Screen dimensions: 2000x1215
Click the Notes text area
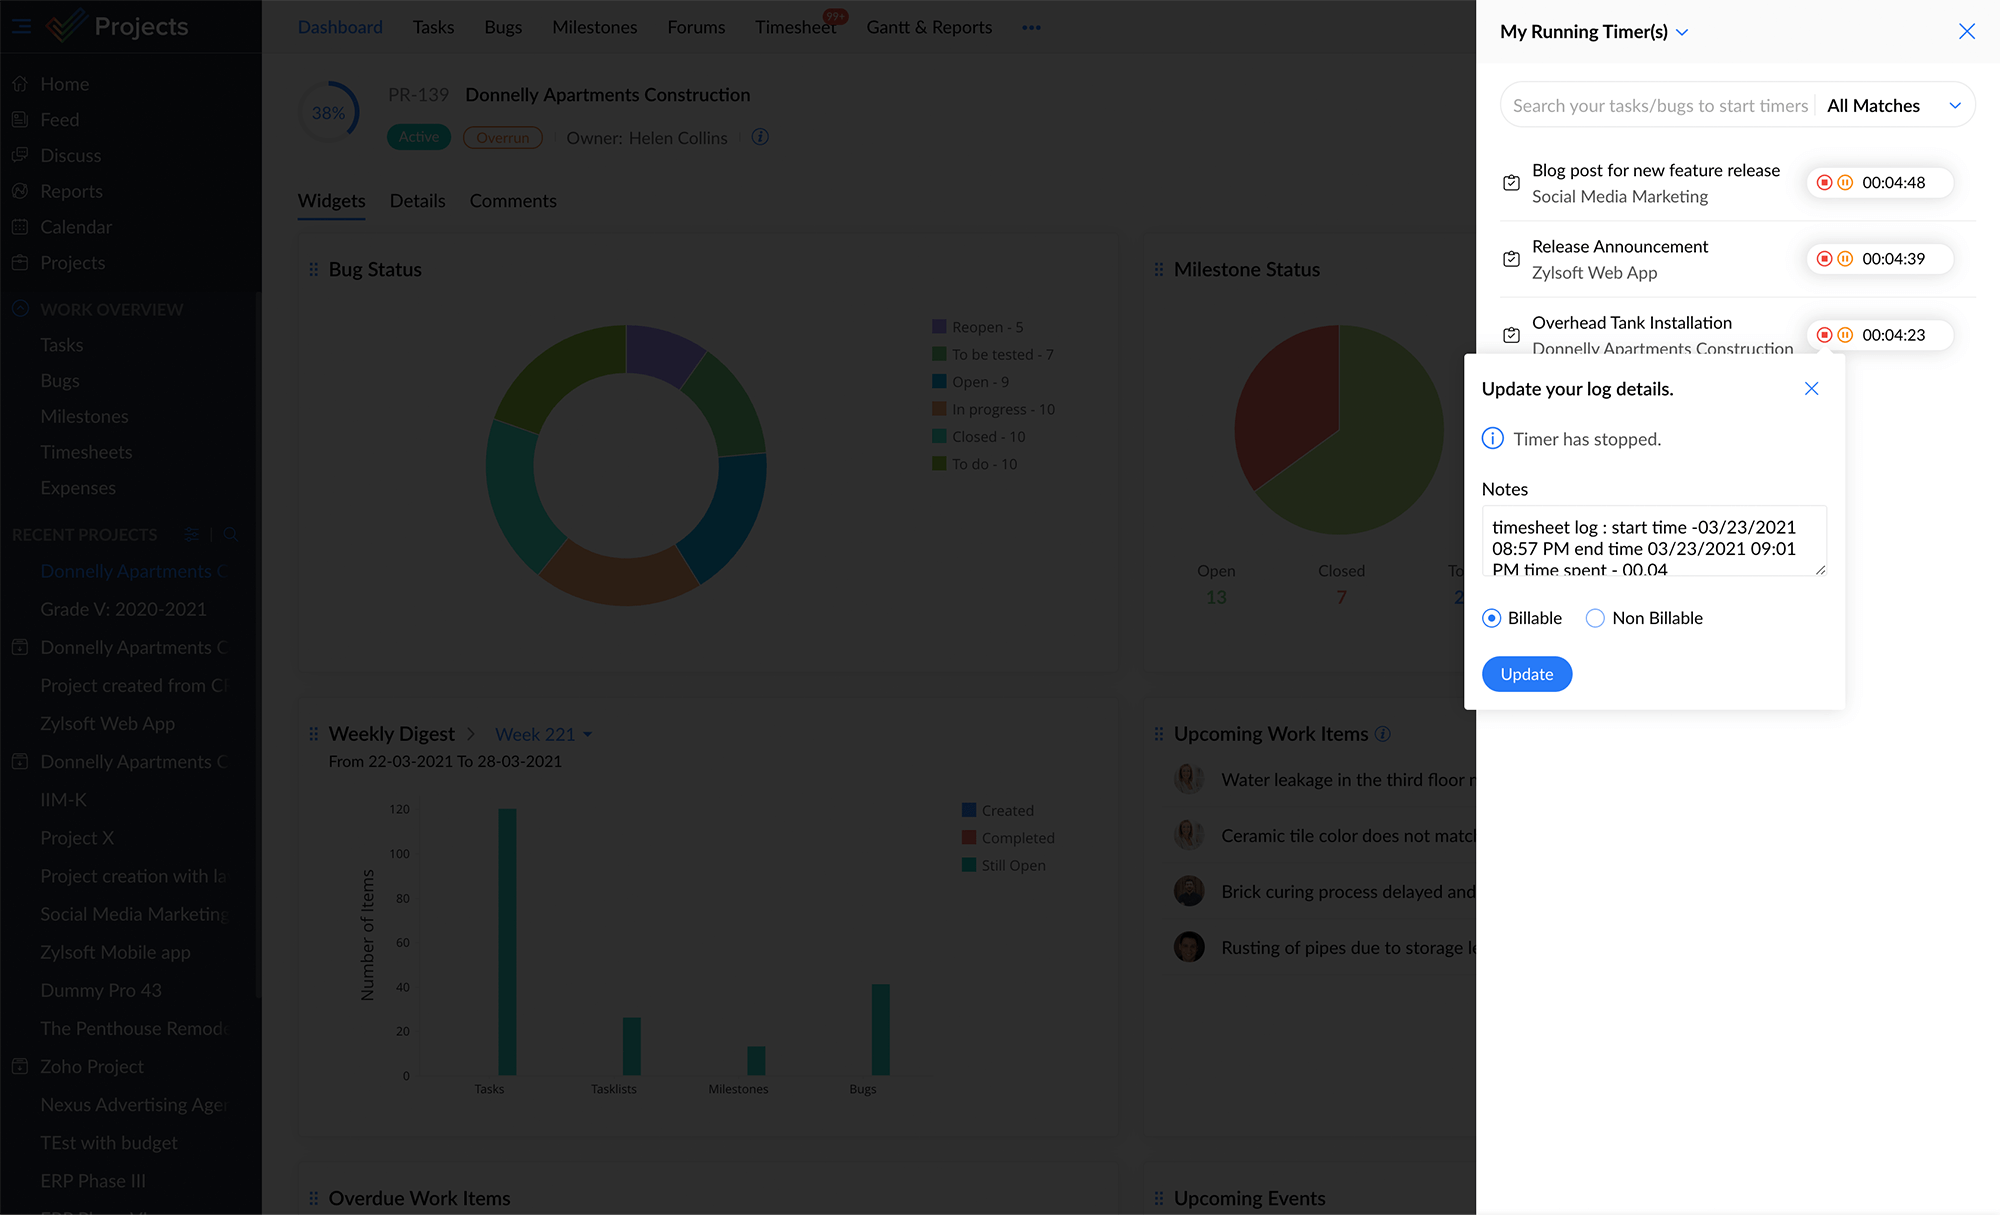coord(1654,540)
